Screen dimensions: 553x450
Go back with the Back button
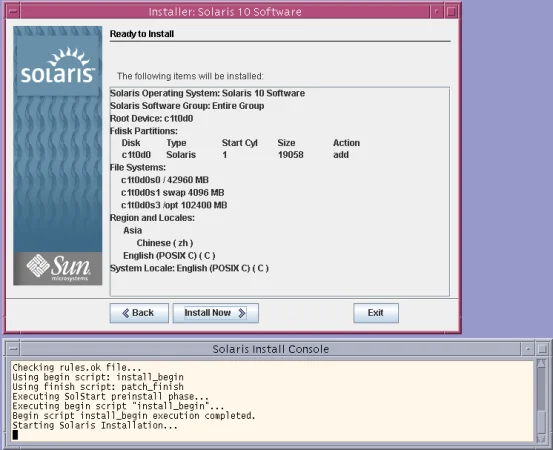139,313
